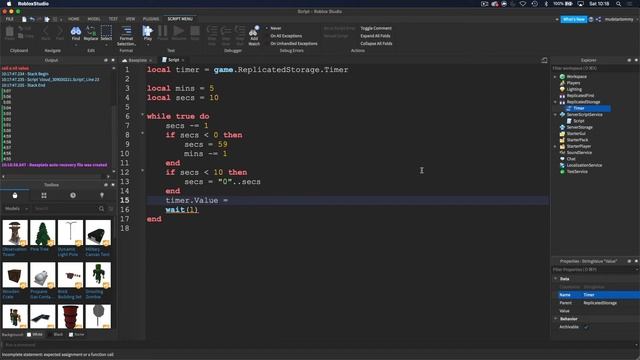This screenshot has width=640, height=360.
Task: Collapse the Data section in Properties
Action: (x=556, y=279)
